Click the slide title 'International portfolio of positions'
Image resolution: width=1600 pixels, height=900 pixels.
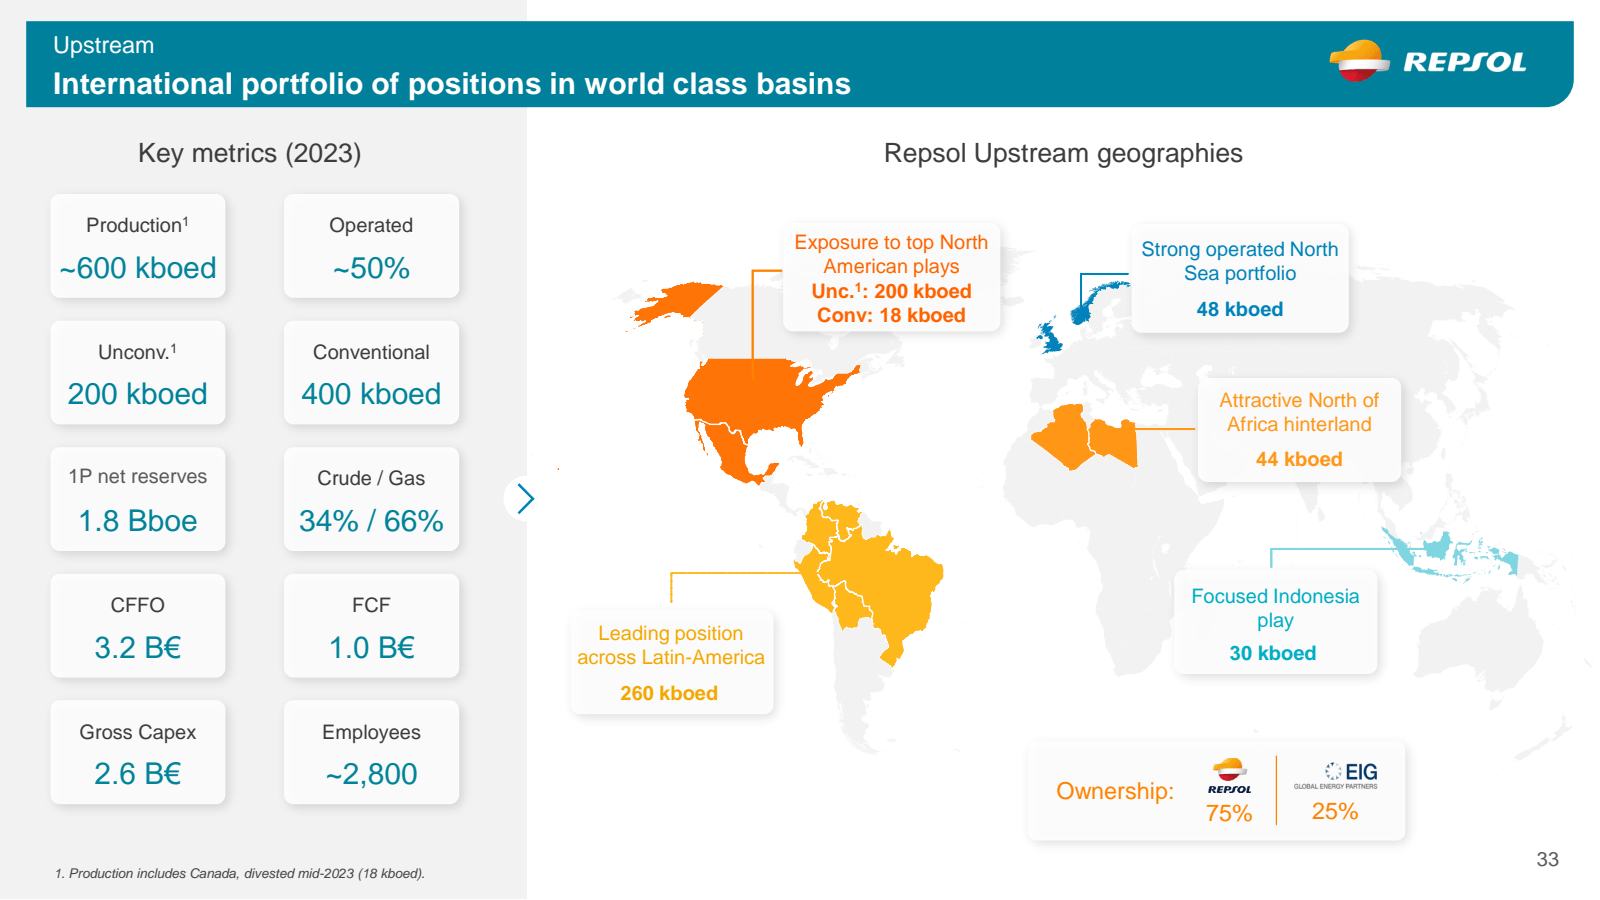click(452, 83)
